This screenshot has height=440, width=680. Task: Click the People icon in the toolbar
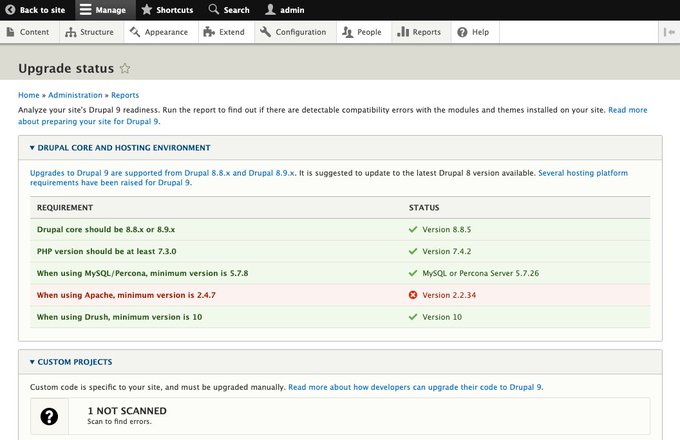[x=347, y=32]
